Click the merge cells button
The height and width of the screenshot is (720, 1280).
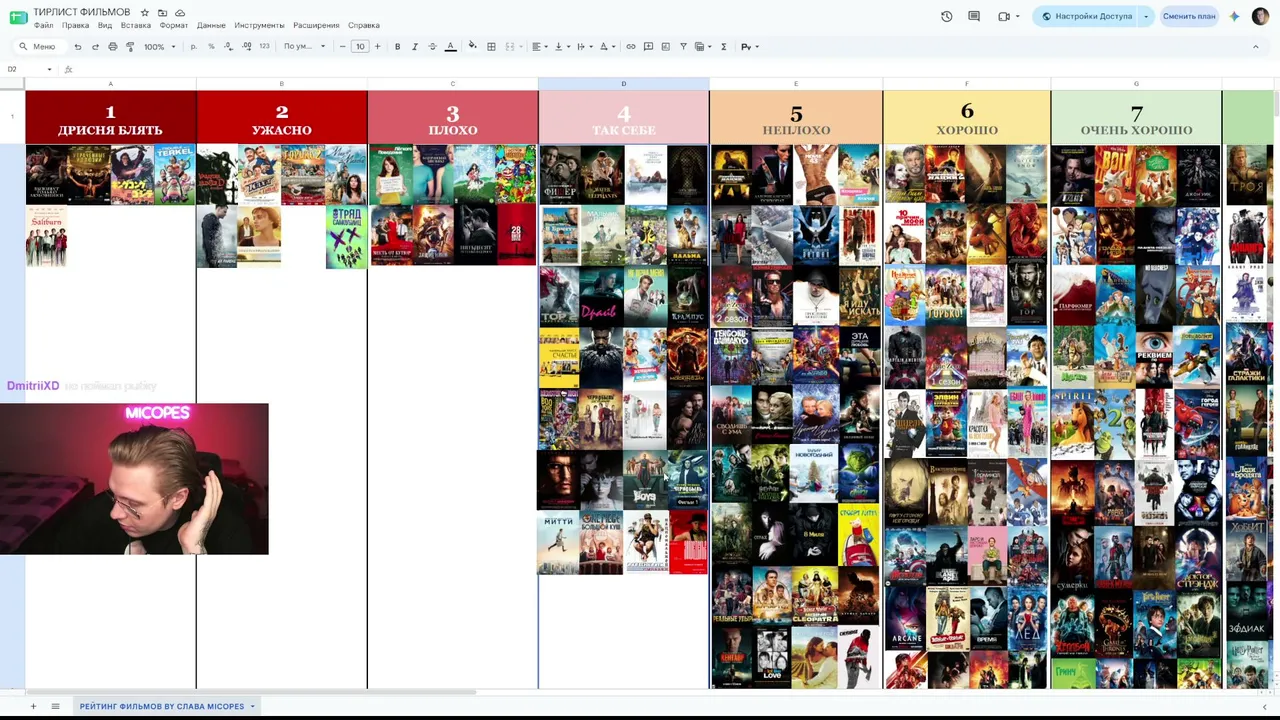coord(509,47)
